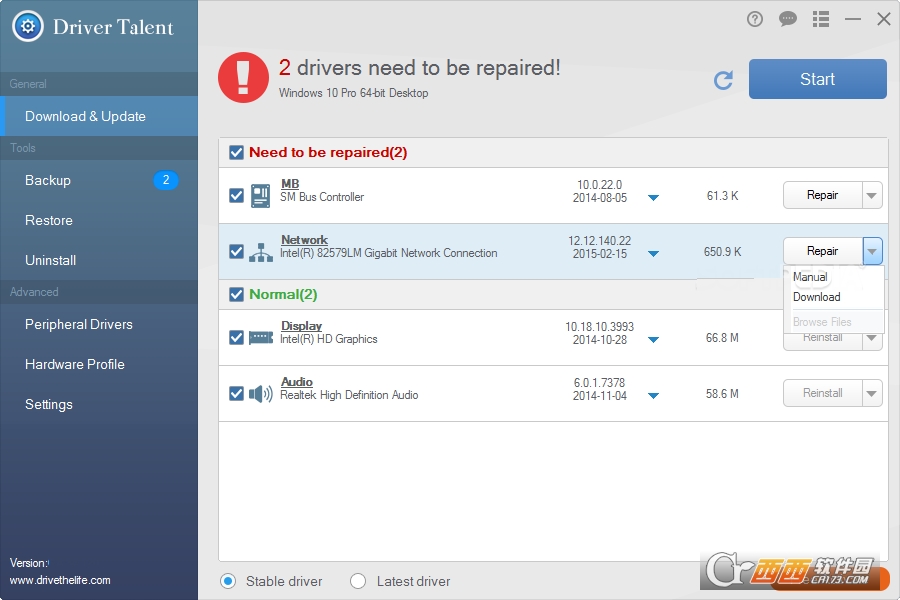Click the network icon of Intel 82579LM row
The image size is (900, 600).
pos(261,252)
